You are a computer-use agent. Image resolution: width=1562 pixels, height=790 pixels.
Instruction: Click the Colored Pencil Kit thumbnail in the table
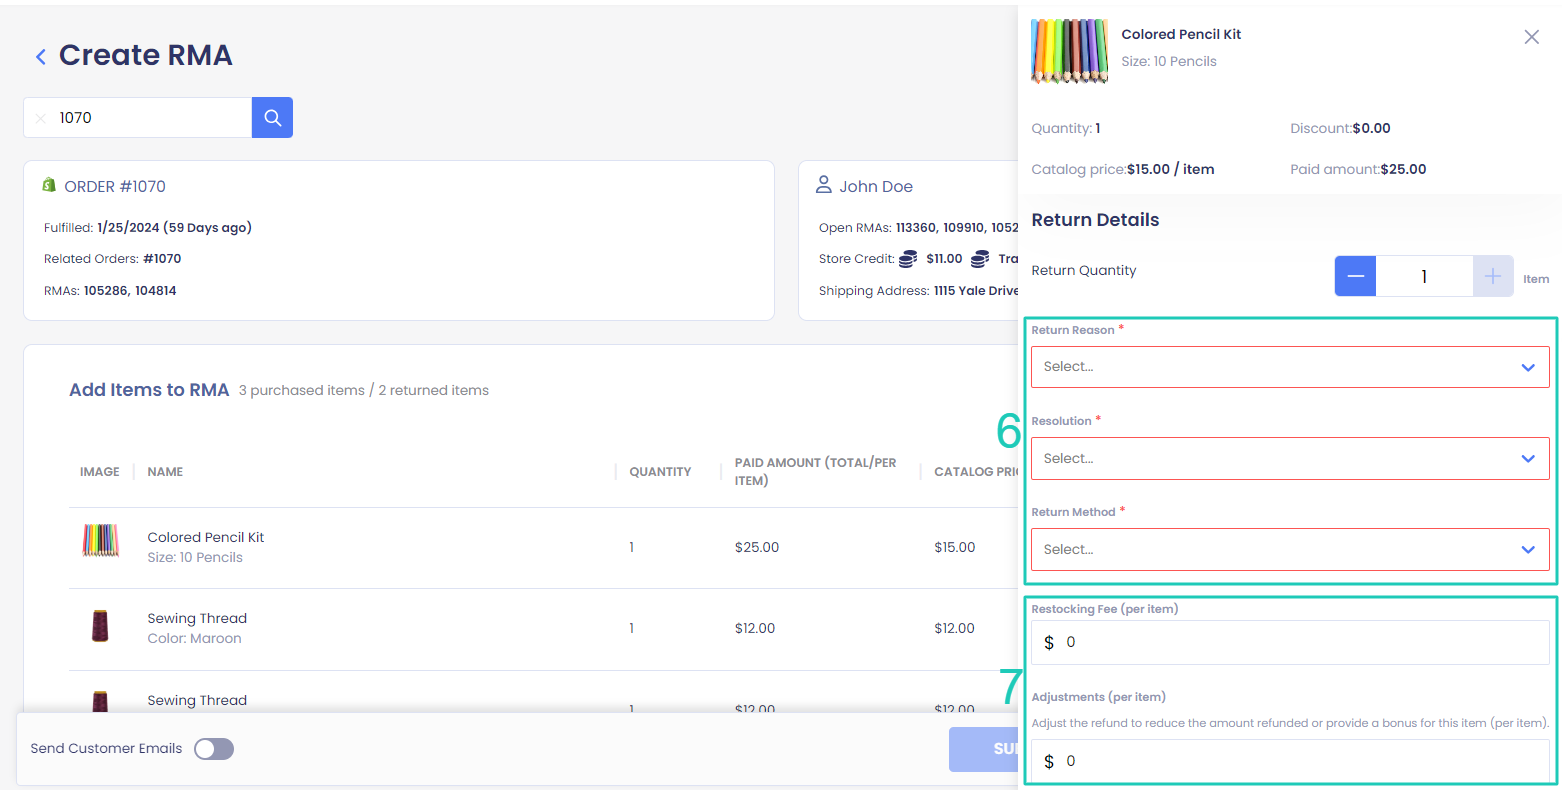[100, 541]
